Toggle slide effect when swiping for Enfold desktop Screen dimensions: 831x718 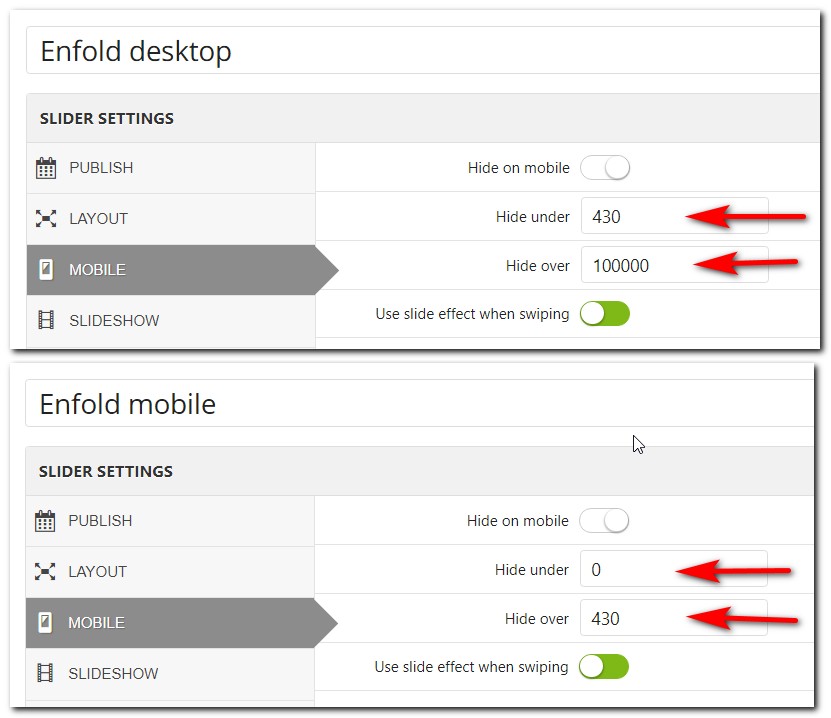coord(605,314)
